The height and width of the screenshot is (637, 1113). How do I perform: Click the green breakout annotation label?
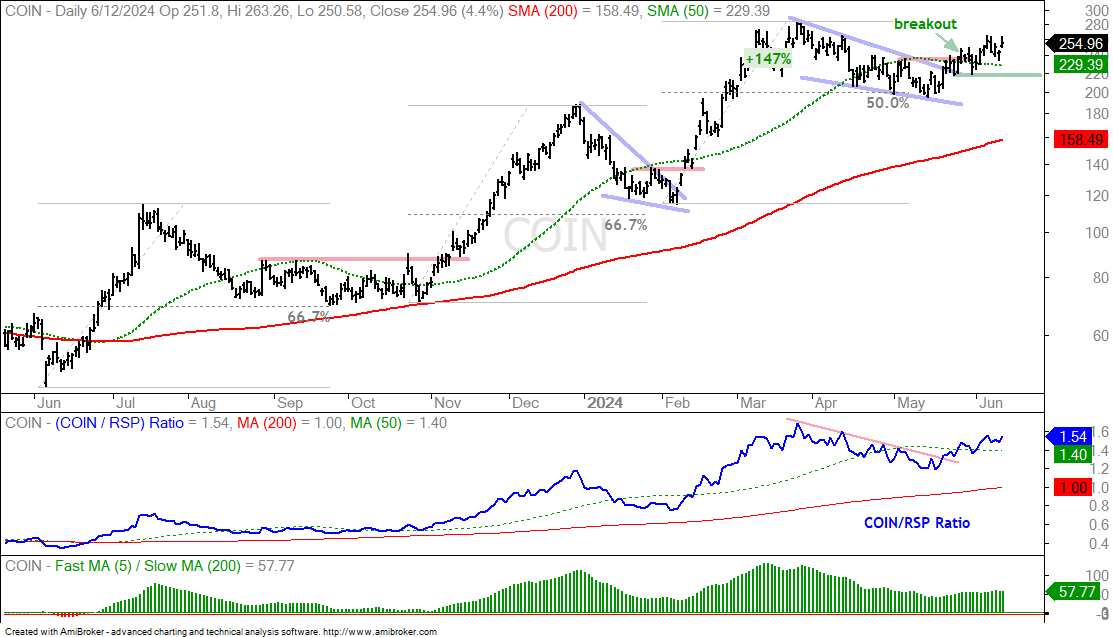pyautogui.click(x=926, y=24)
